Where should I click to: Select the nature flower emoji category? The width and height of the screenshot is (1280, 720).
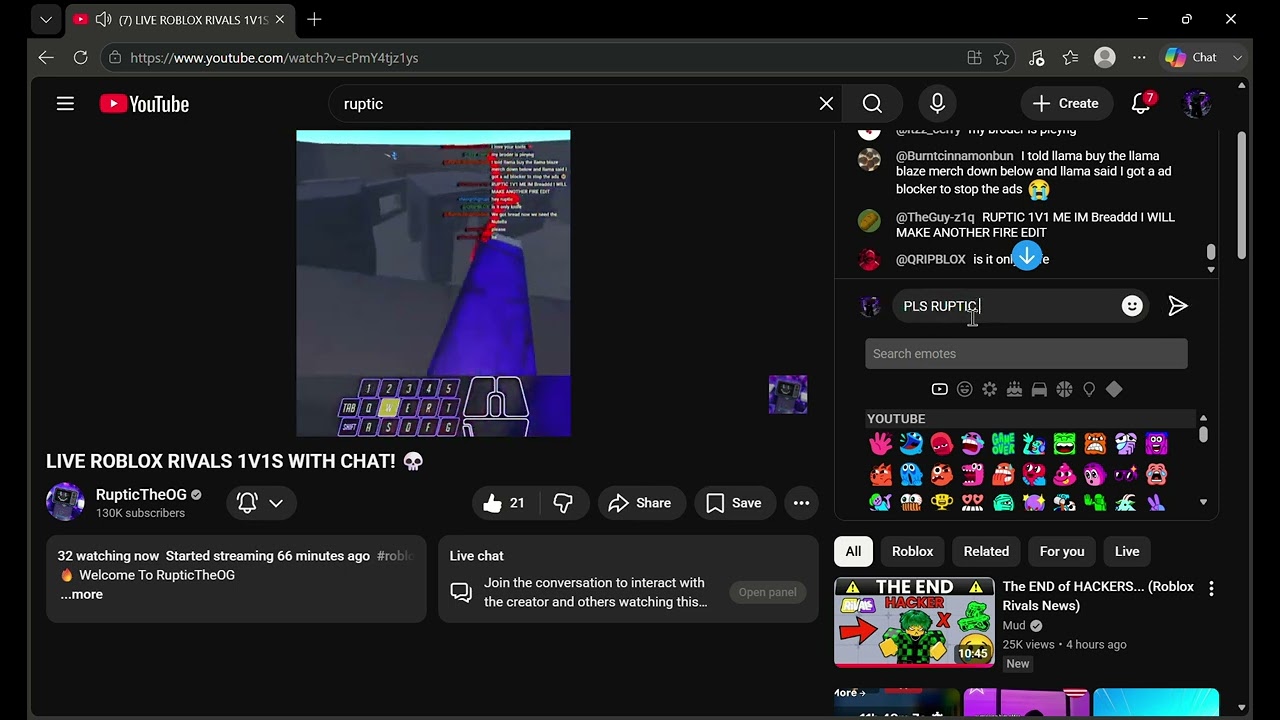pyautogui.click(x=989, y=389)
